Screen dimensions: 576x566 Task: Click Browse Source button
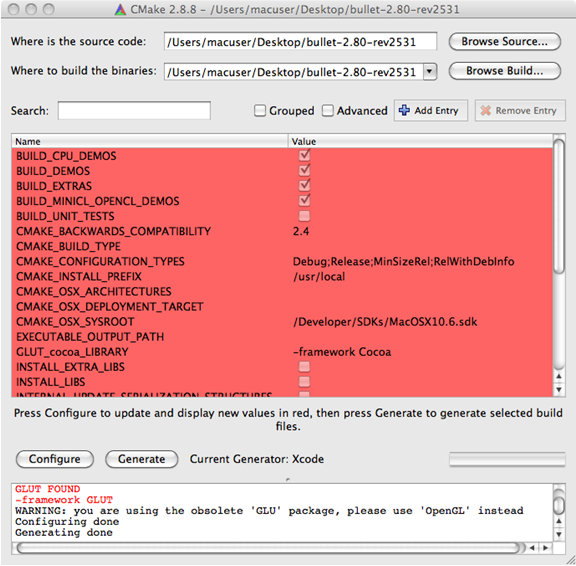click(505, 42)
